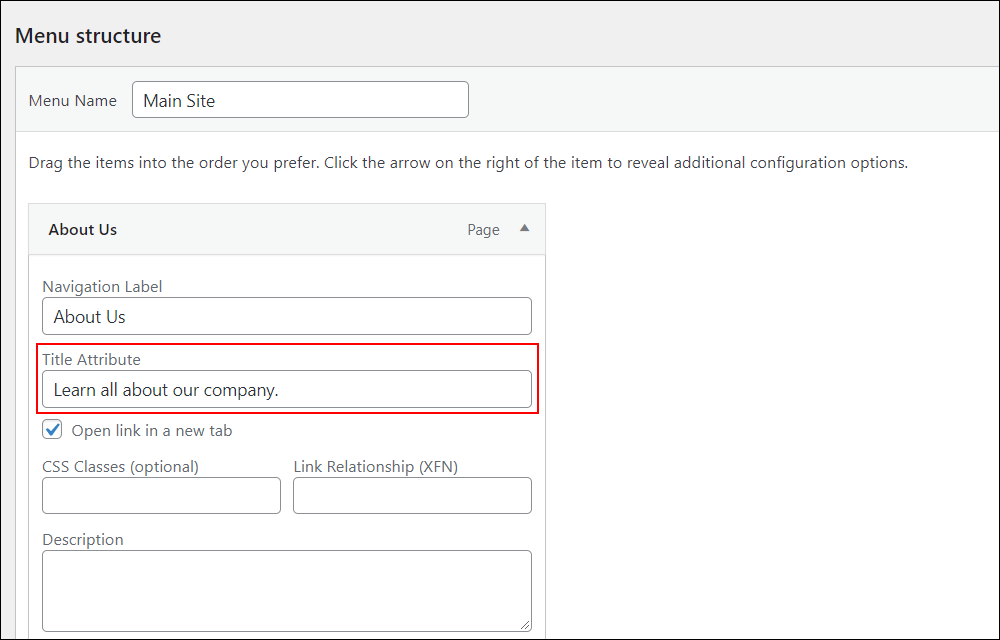Uncheck Open link in a new tab
Image resolution: width=1000 pixels, height=640 pixels.
click(x=52, y=430)
